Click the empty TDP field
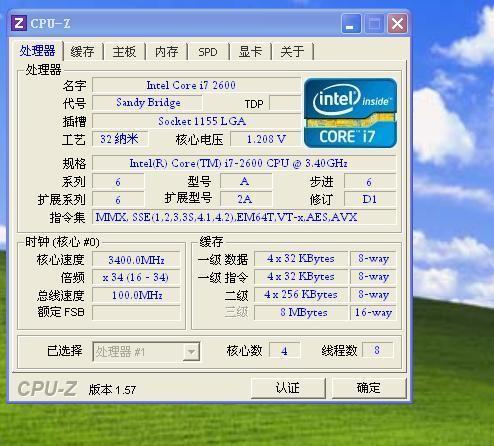494x446 pixels. (x=285, y=103)
